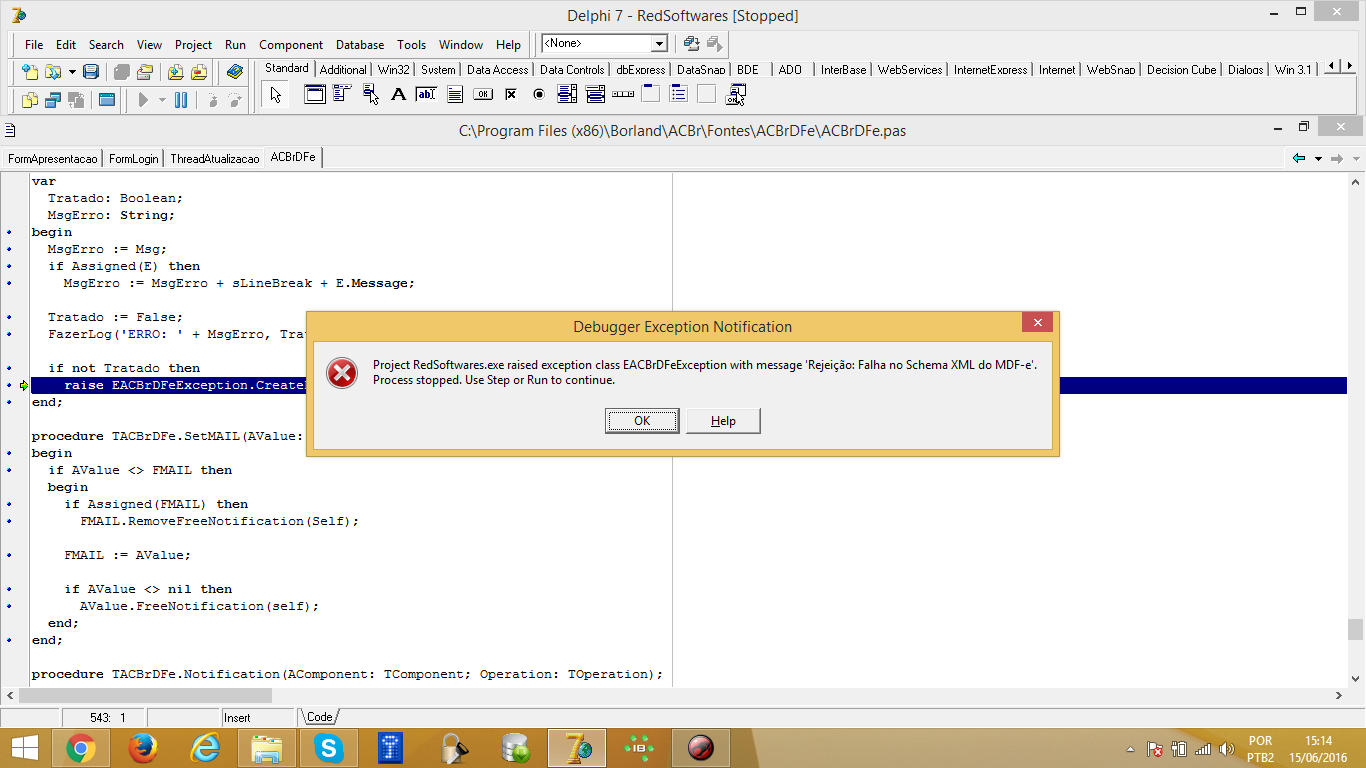Open the Database menu

(360, 45)
